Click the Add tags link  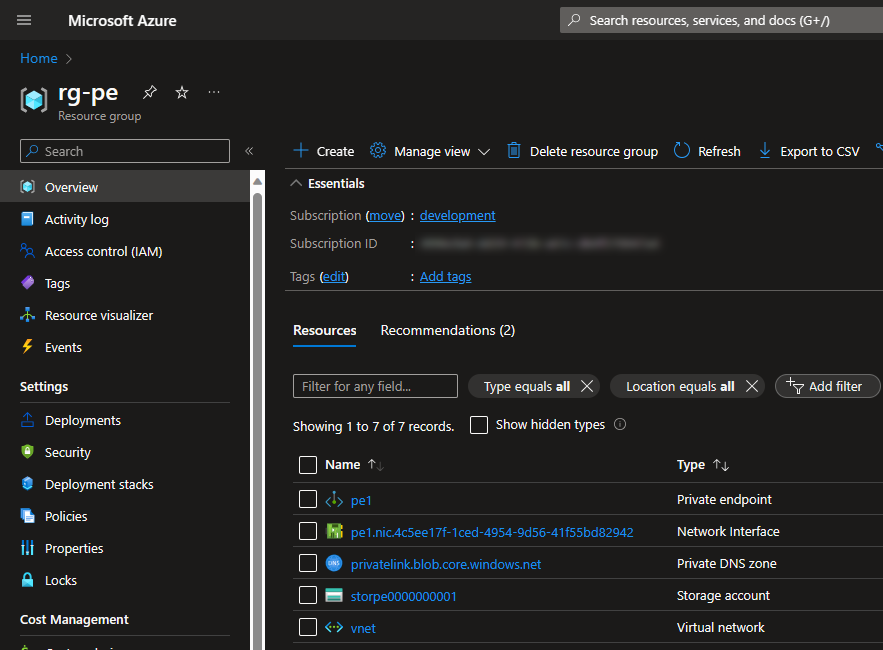(x=445, y=277)
